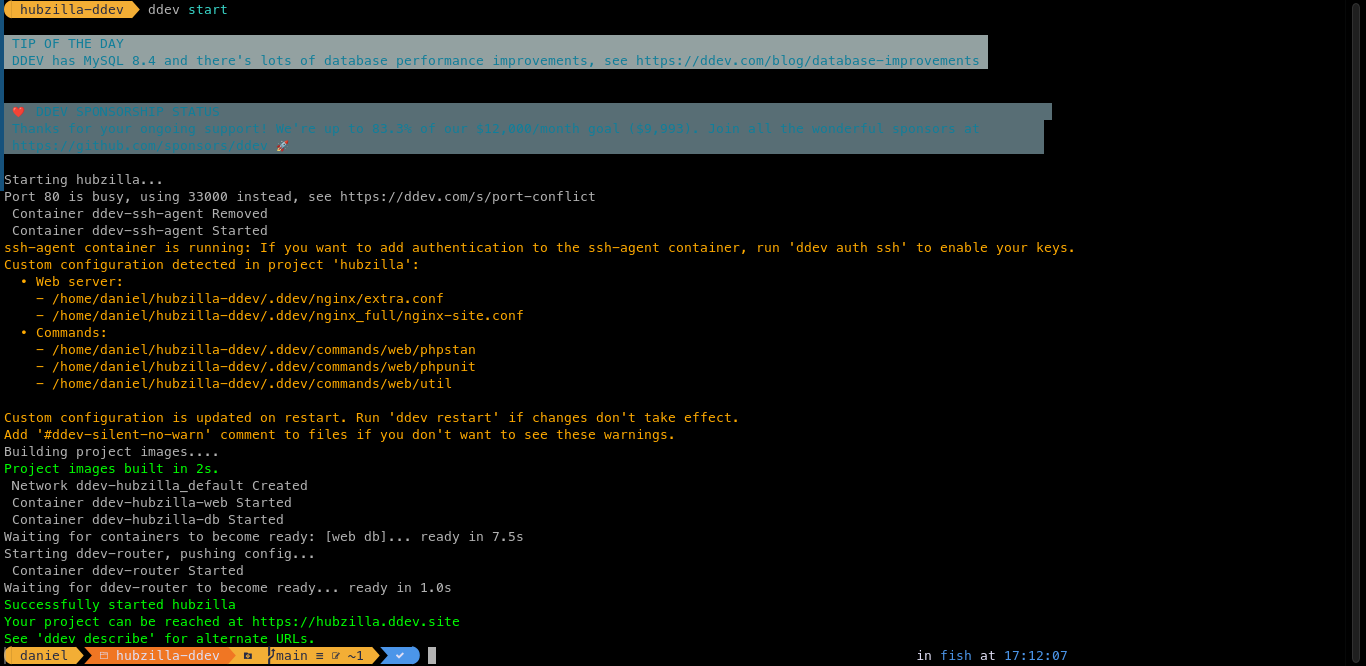The height and width of the screenshot is (666, 1366).
Task: Click the 'ddev describe' hint line
Action: pyautogui.click(x=160, y=639)
